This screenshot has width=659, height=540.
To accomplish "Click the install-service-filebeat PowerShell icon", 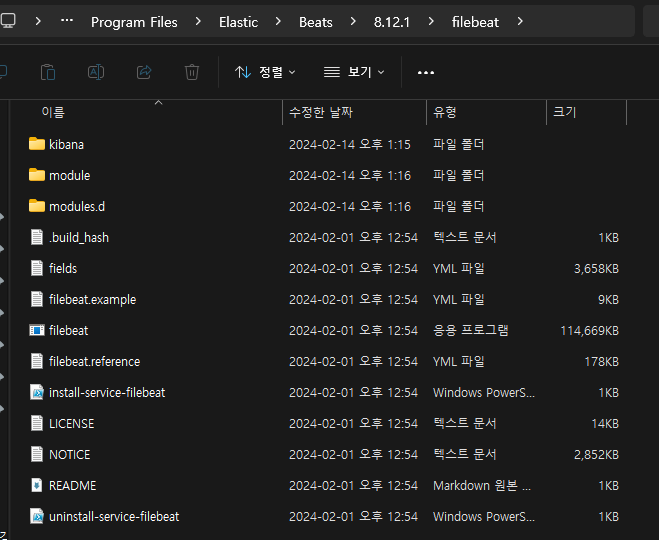I will [x=37, y=392].
